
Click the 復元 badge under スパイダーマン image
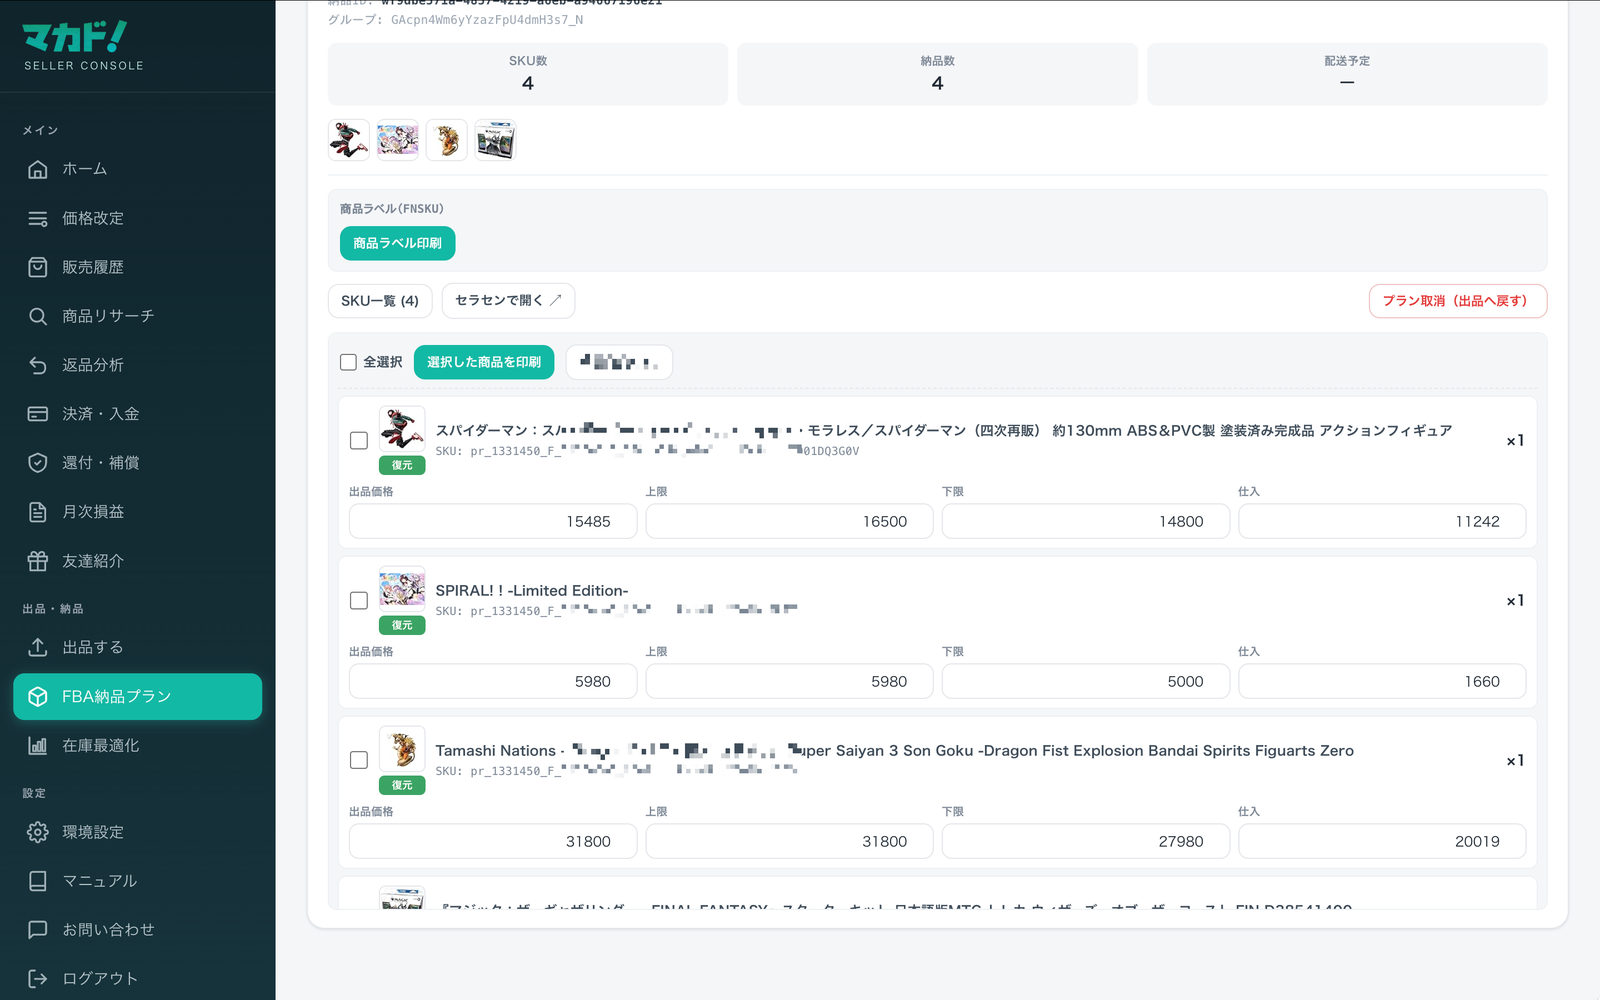[402, 465]
